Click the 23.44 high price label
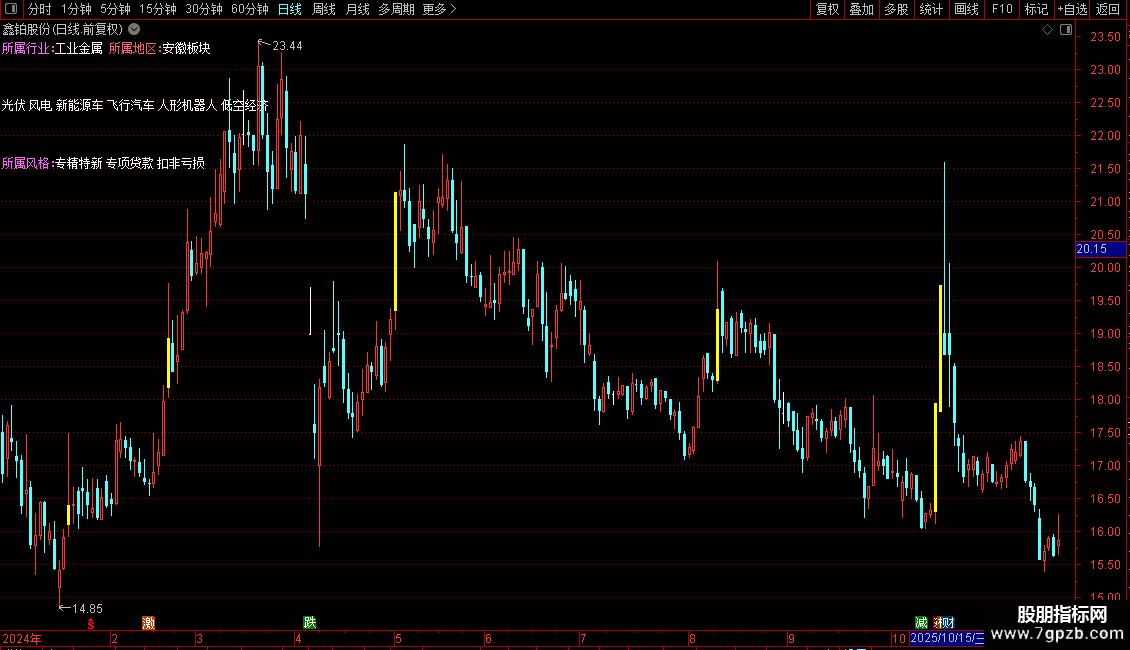Viewport: 1130px width, 650px height. pos(287,45)
